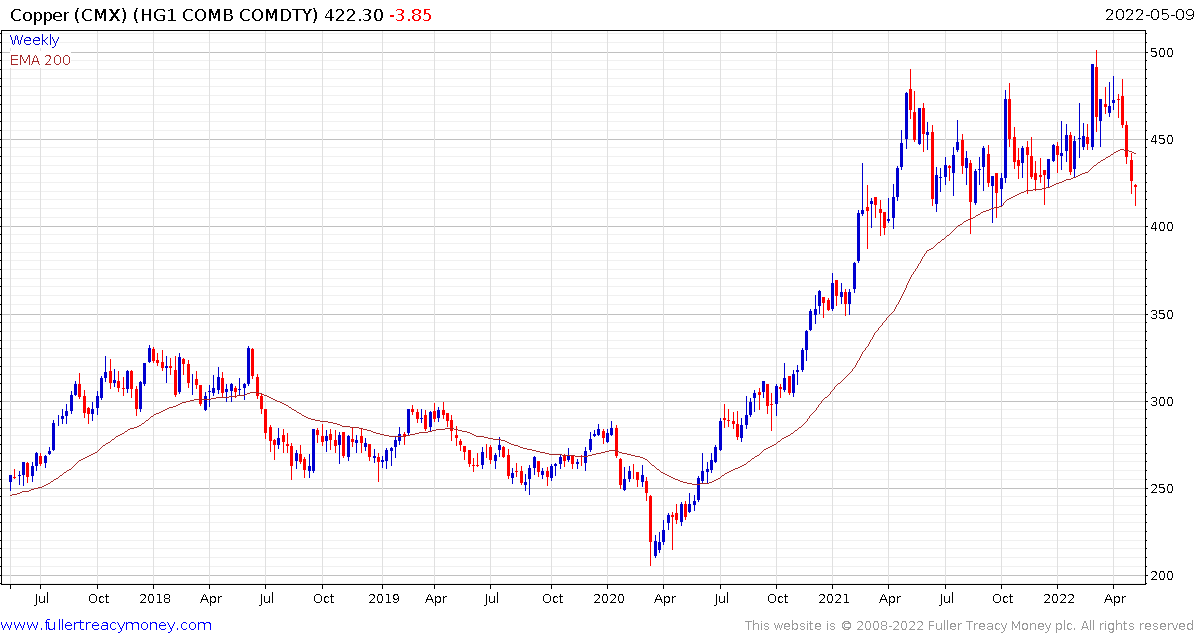The width and height of the screenshot is (1195, 640).
Task: Click the 350 price axis label
Action: pos(1163,314)
